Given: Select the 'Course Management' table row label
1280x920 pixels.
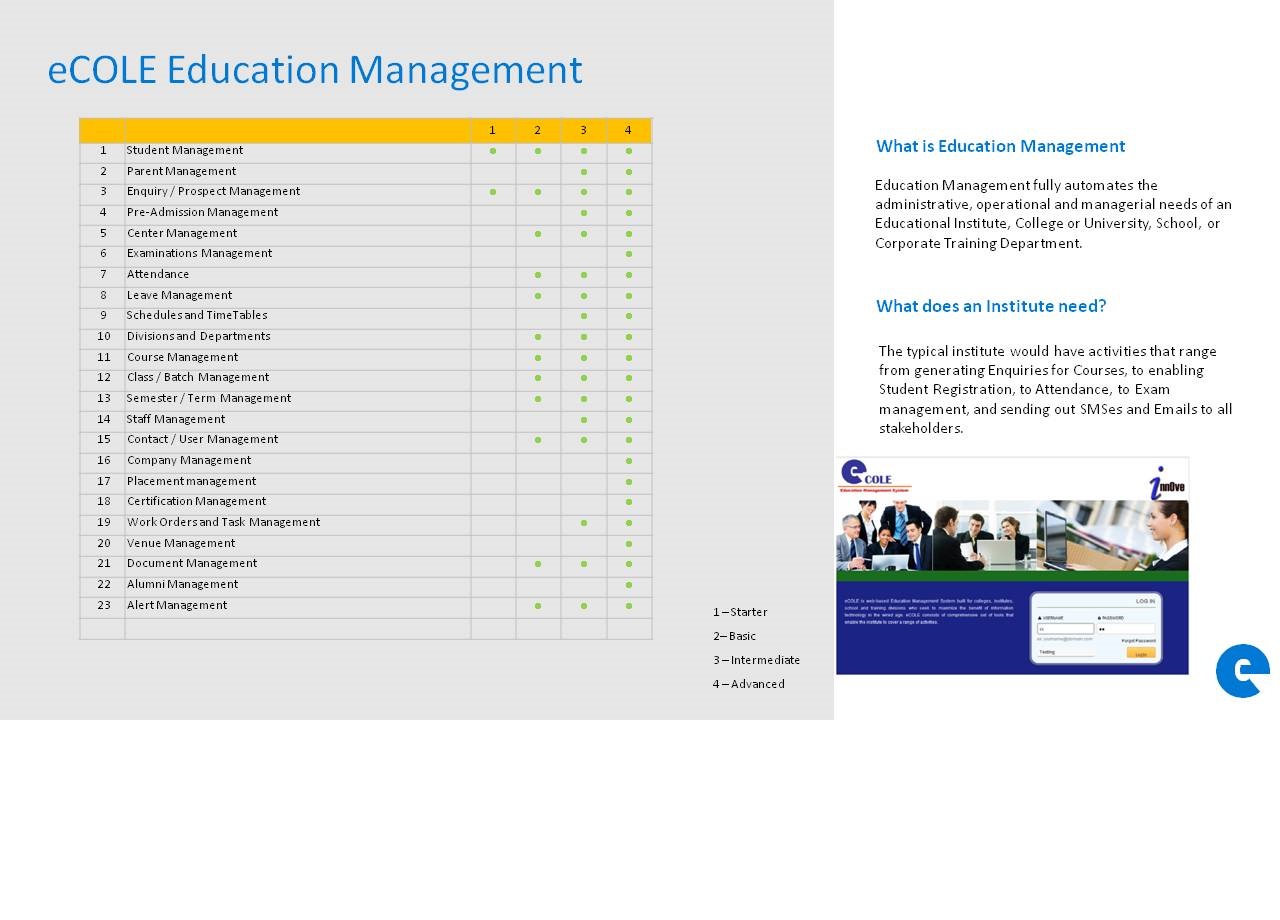Looking at the screenshot, I should [183, 357].
